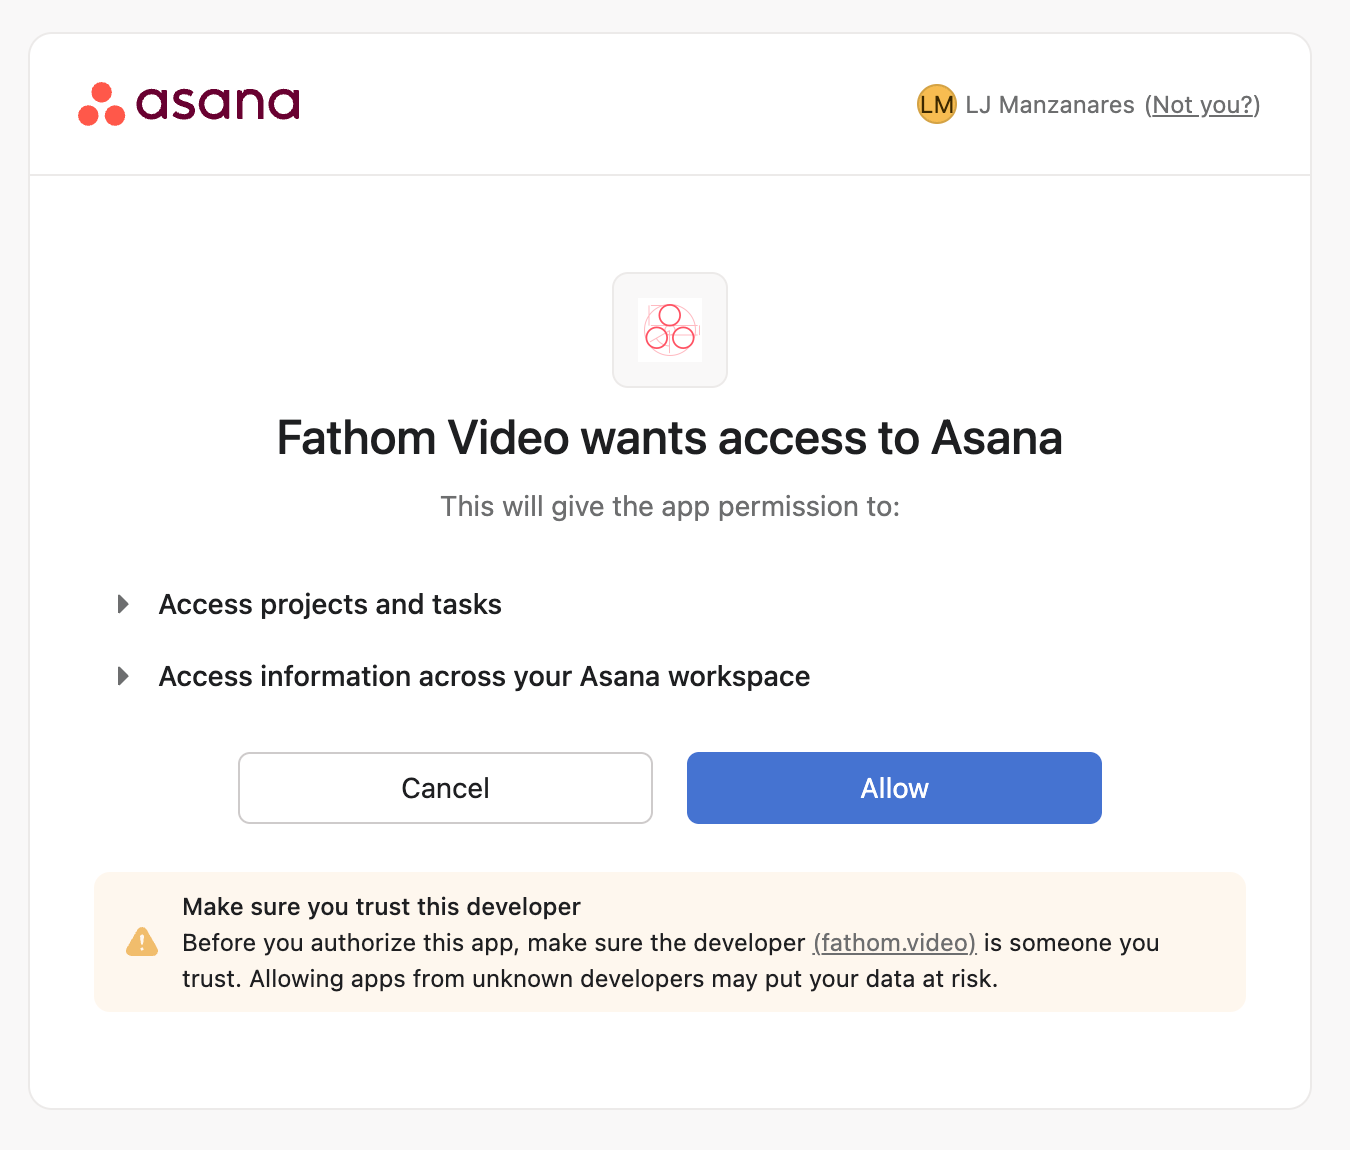Expand the Access information across workspace arrow
This screenshot has height=1150, width=1350.
(x=123, y=676)
